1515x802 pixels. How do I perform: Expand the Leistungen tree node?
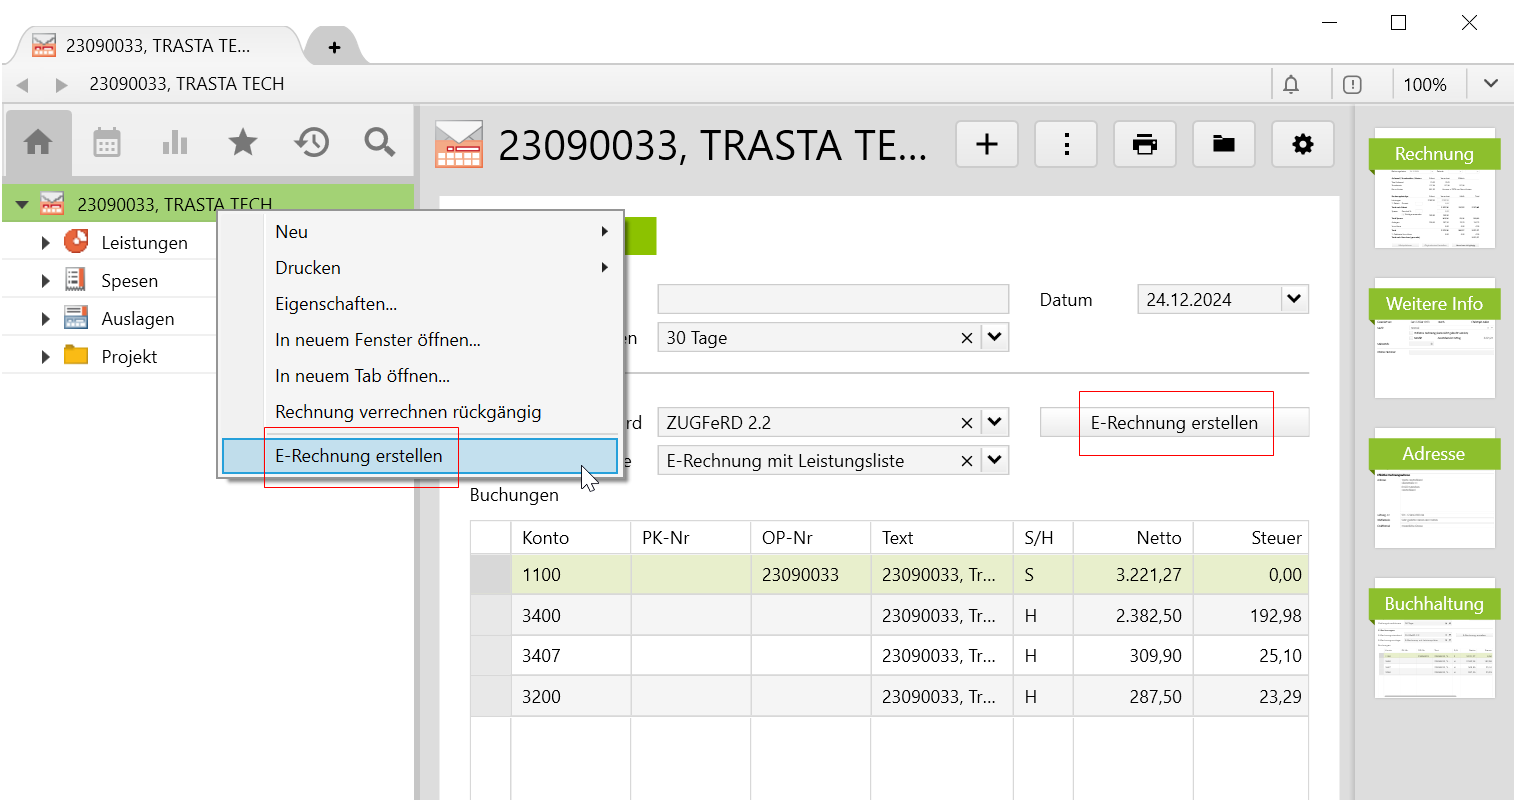[45, 243]
